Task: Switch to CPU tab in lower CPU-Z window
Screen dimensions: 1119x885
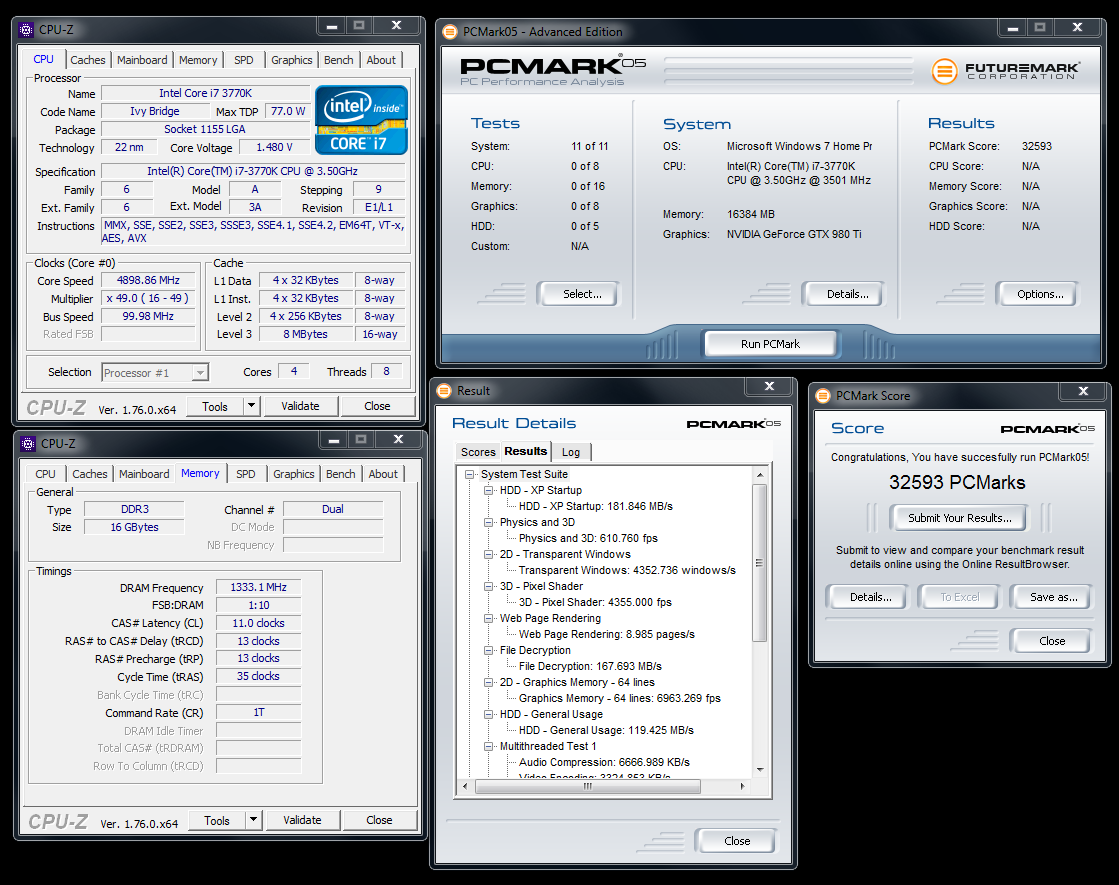Action: [x=46, y=474]
